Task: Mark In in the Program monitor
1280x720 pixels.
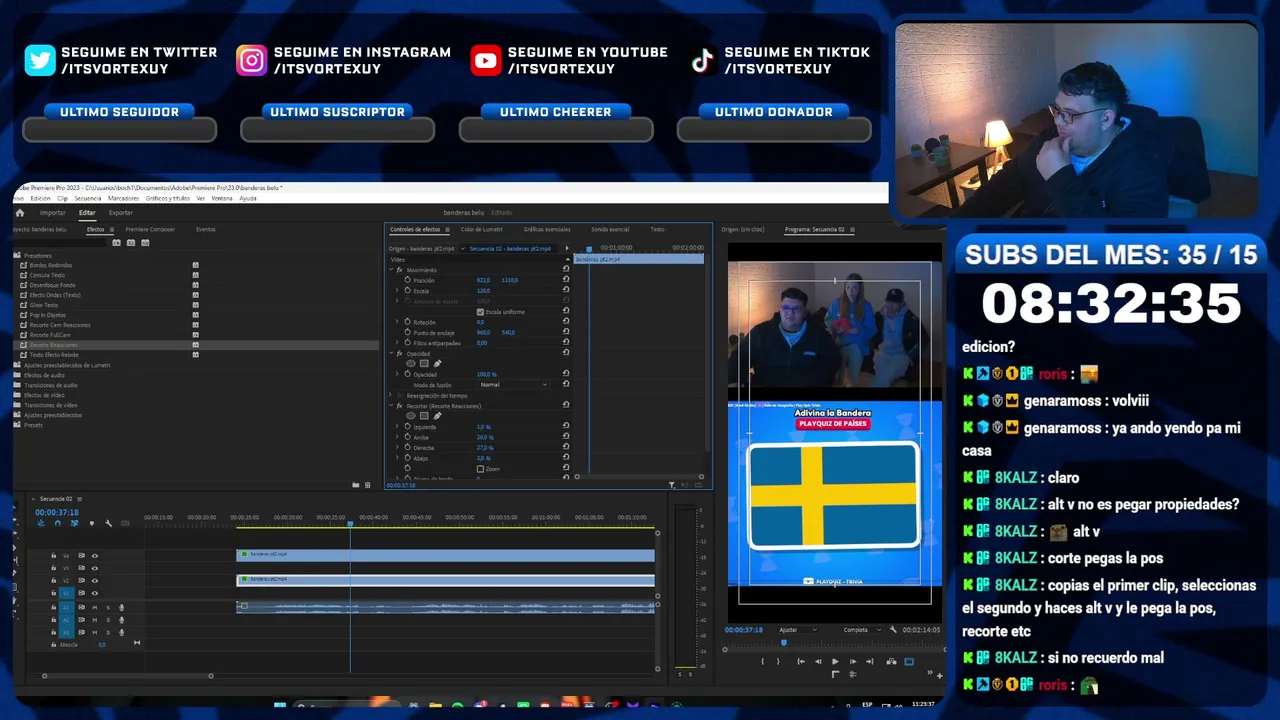Action: (x=763, y=661)
